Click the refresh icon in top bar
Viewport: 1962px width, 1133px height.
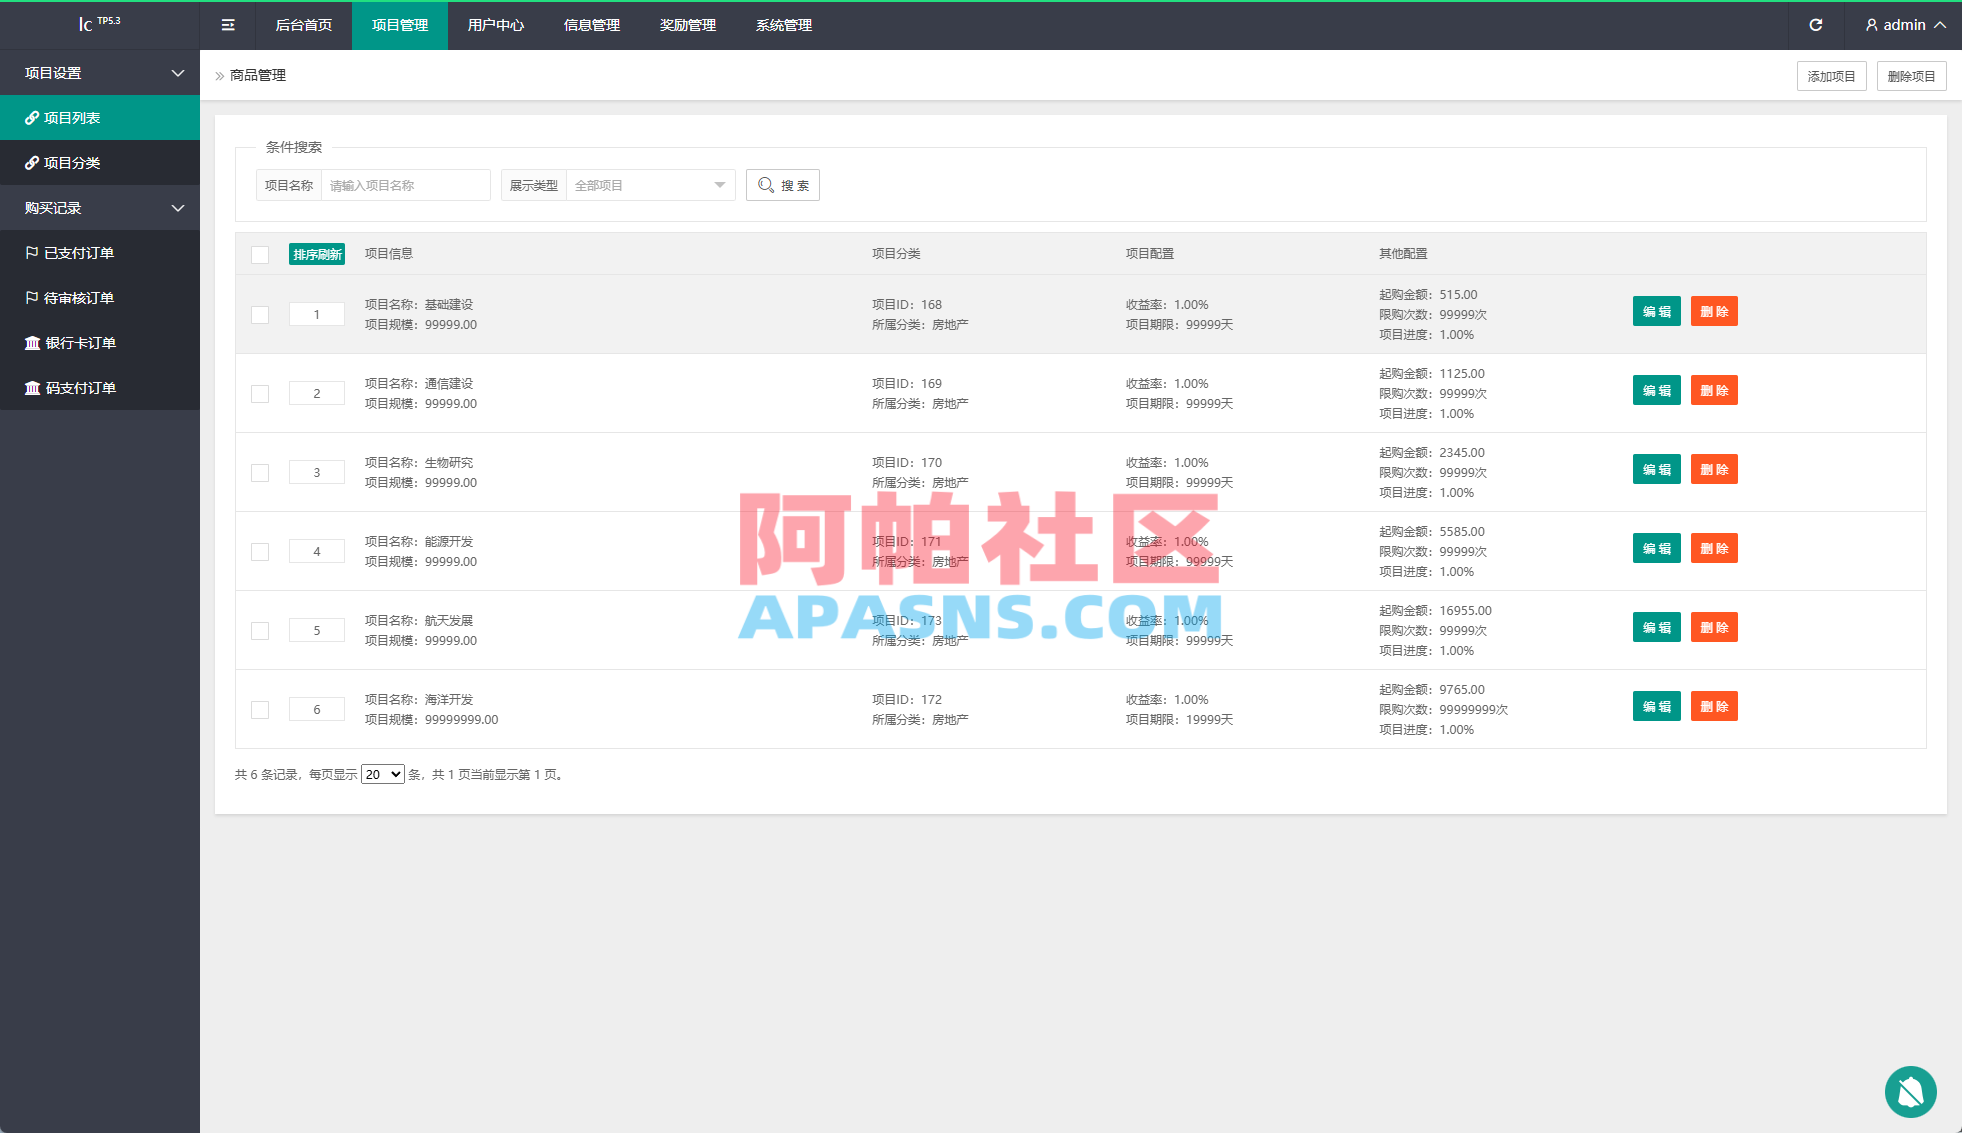(1816, 25)
